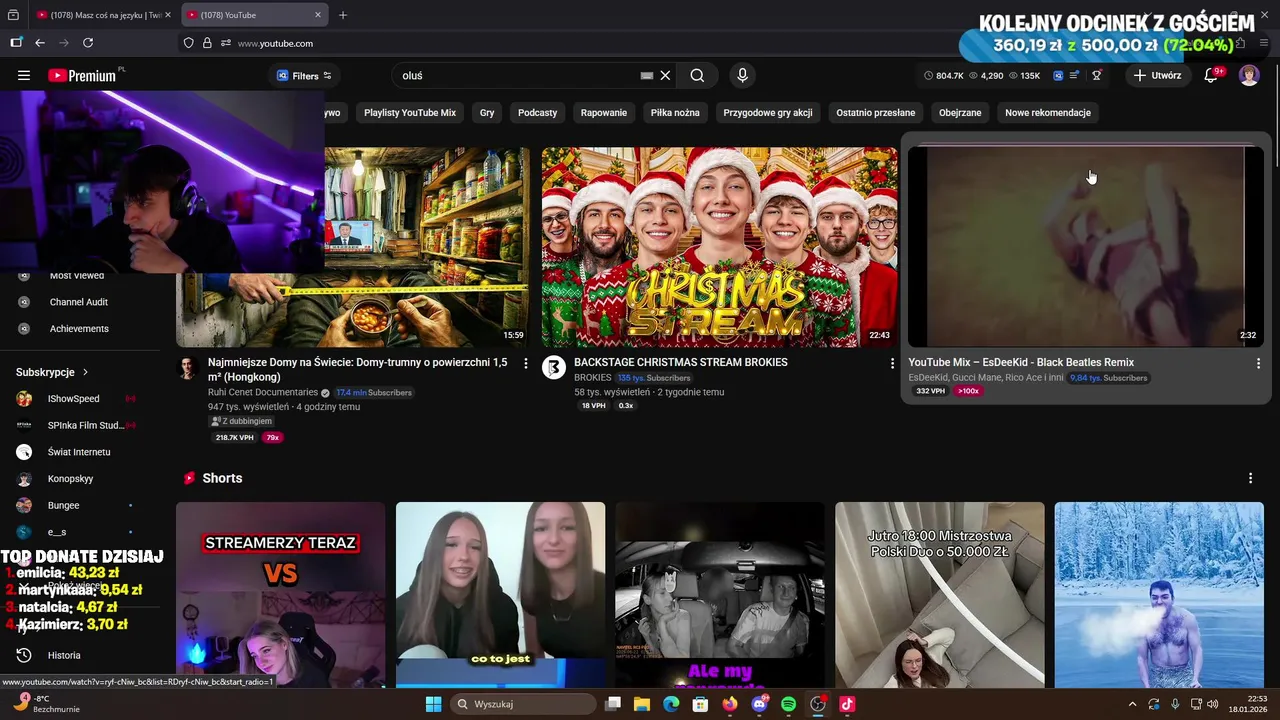
Task: Open the BROKIES channel avatar
Action: (554, 367)
